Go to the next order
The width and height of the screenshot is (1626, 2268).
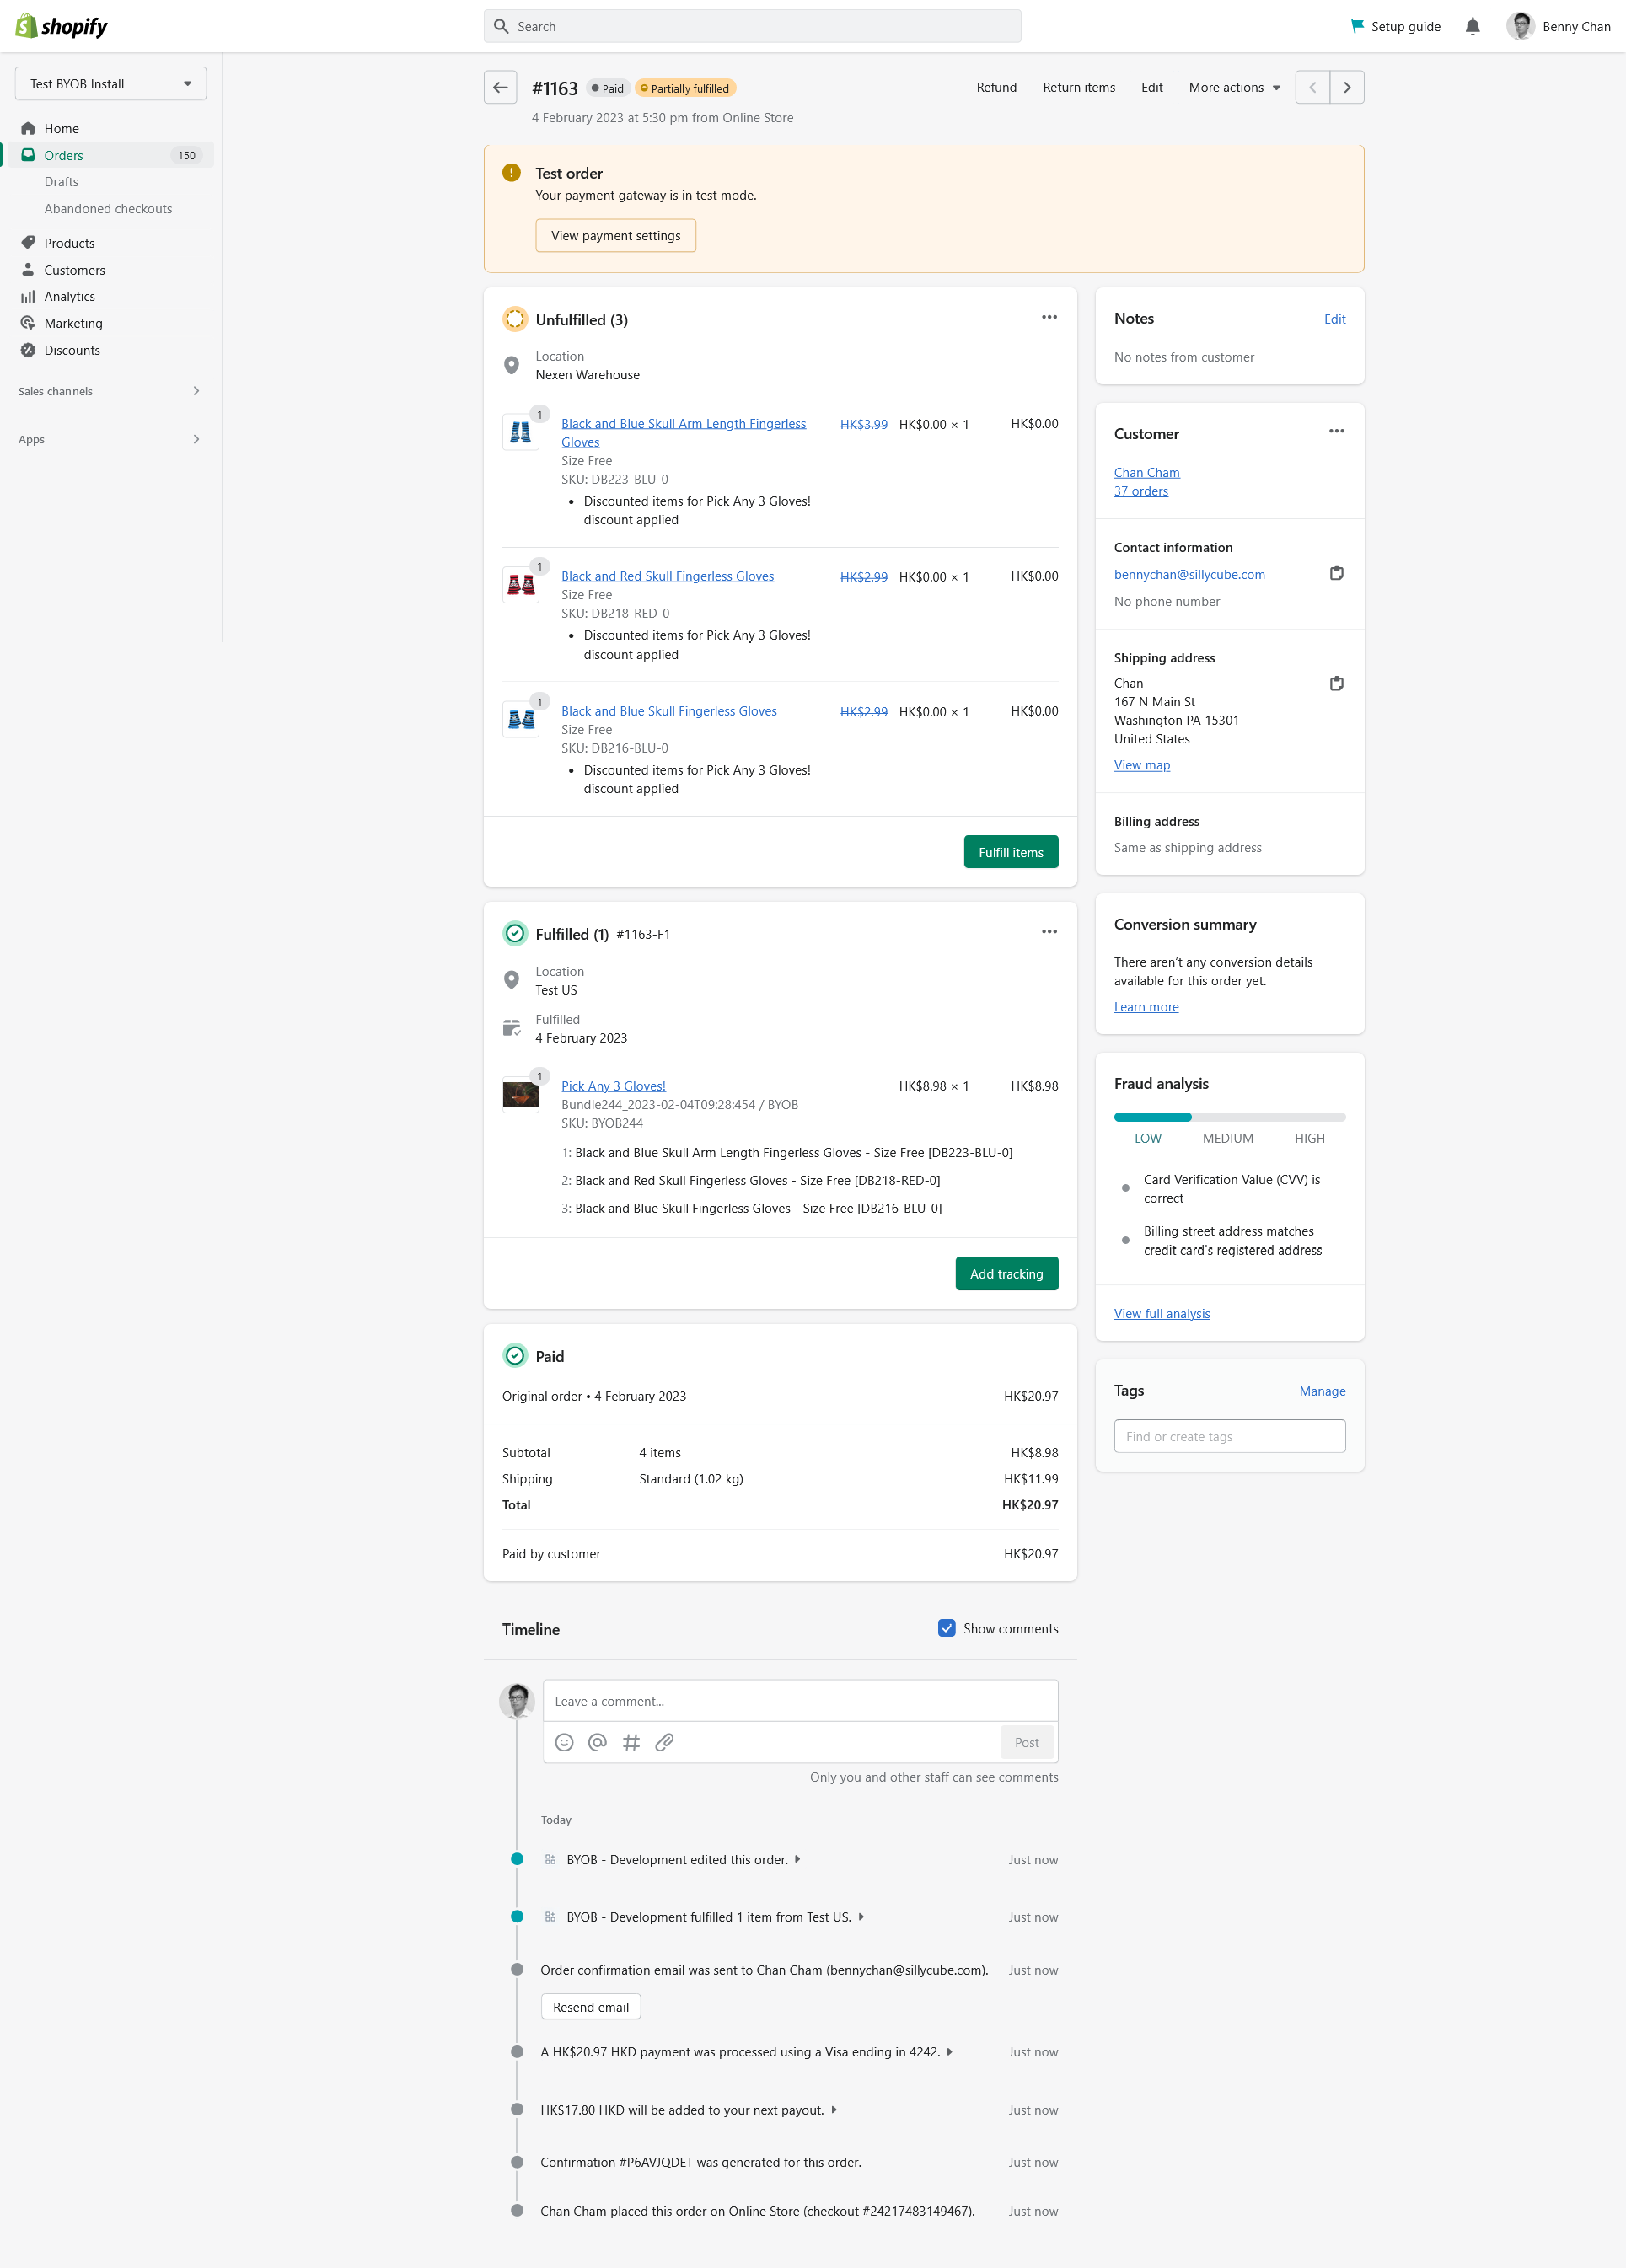(1347, 87)
